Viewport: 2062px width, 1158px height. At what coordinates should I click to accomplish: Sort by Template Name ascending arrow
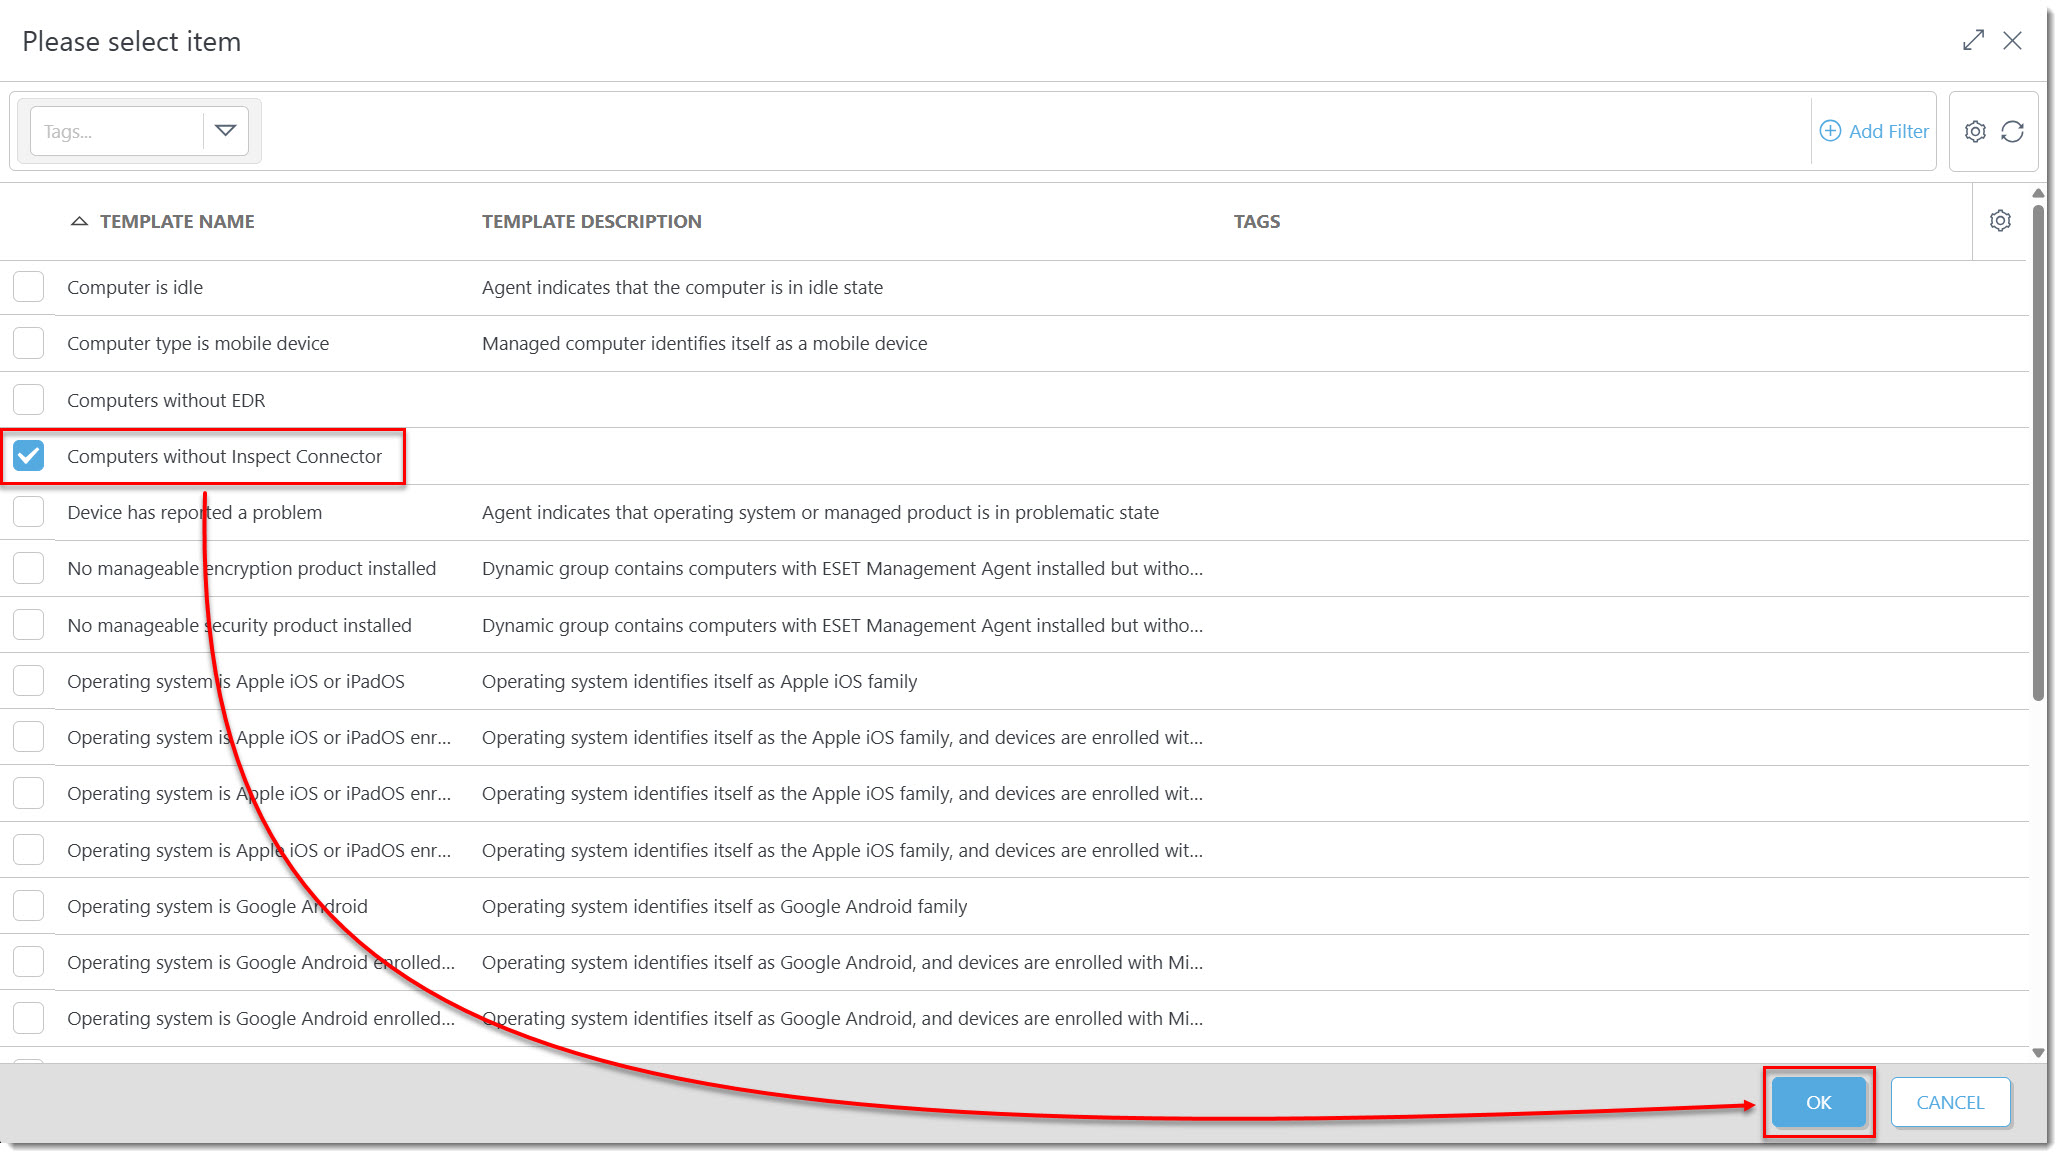coord(79,221)
